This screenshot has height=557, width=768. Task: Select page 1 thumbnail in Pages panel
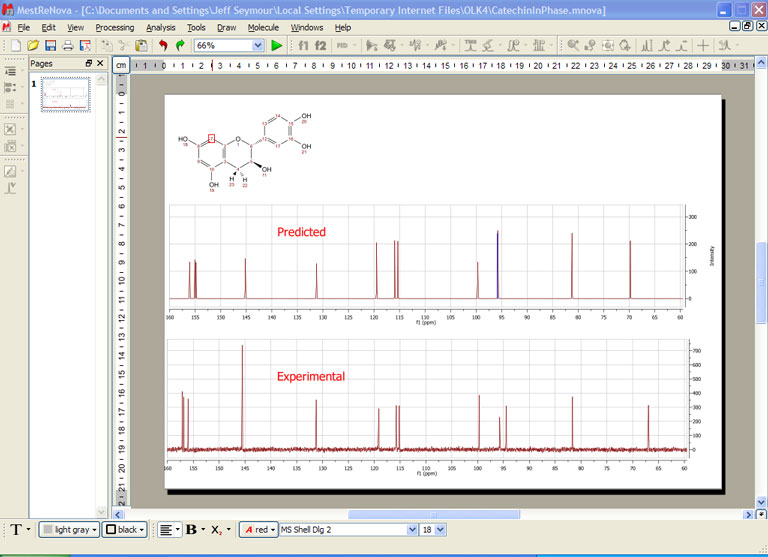[x=65, y=95]
